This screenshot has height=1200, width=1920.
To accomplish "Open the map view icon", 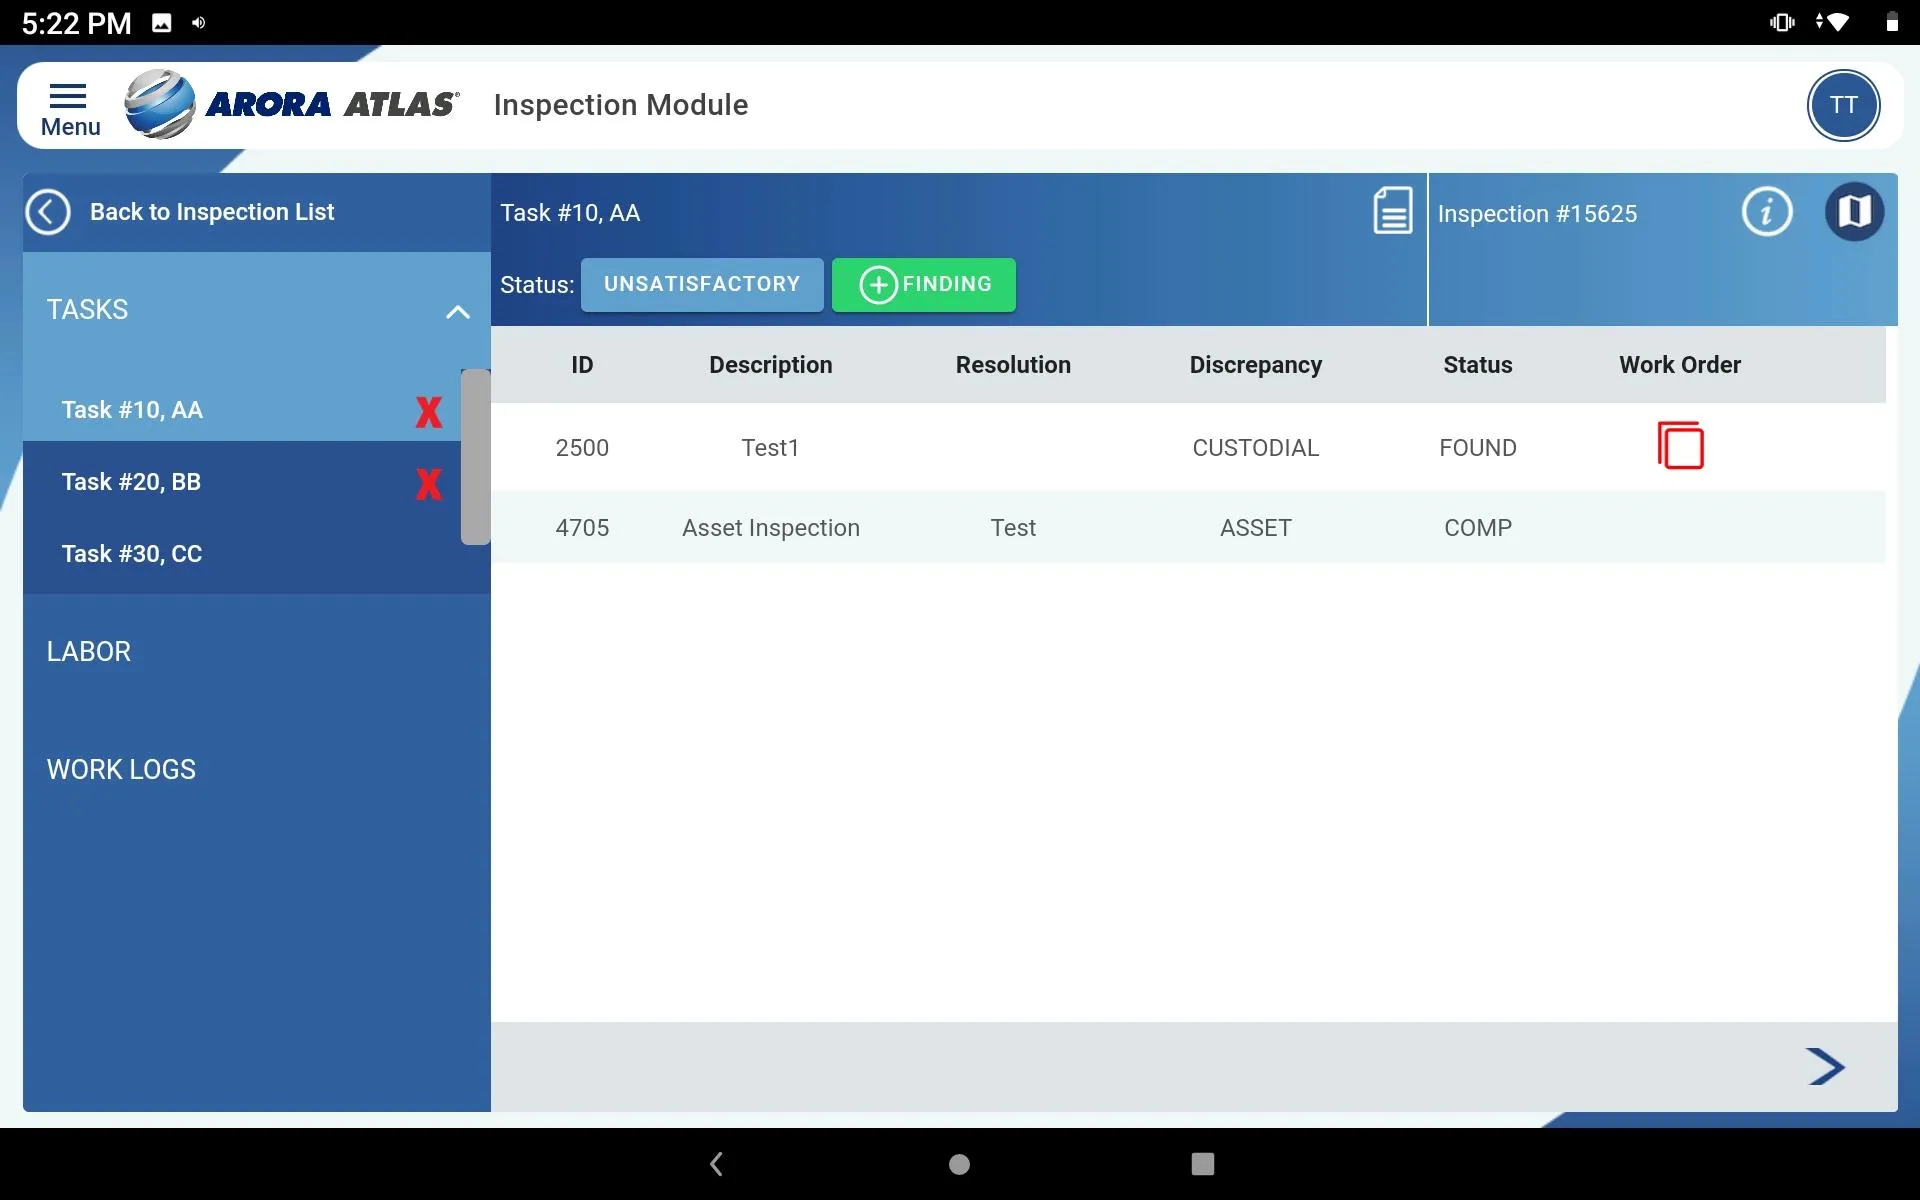I will pyautogui.click(x=1854, y=212).
